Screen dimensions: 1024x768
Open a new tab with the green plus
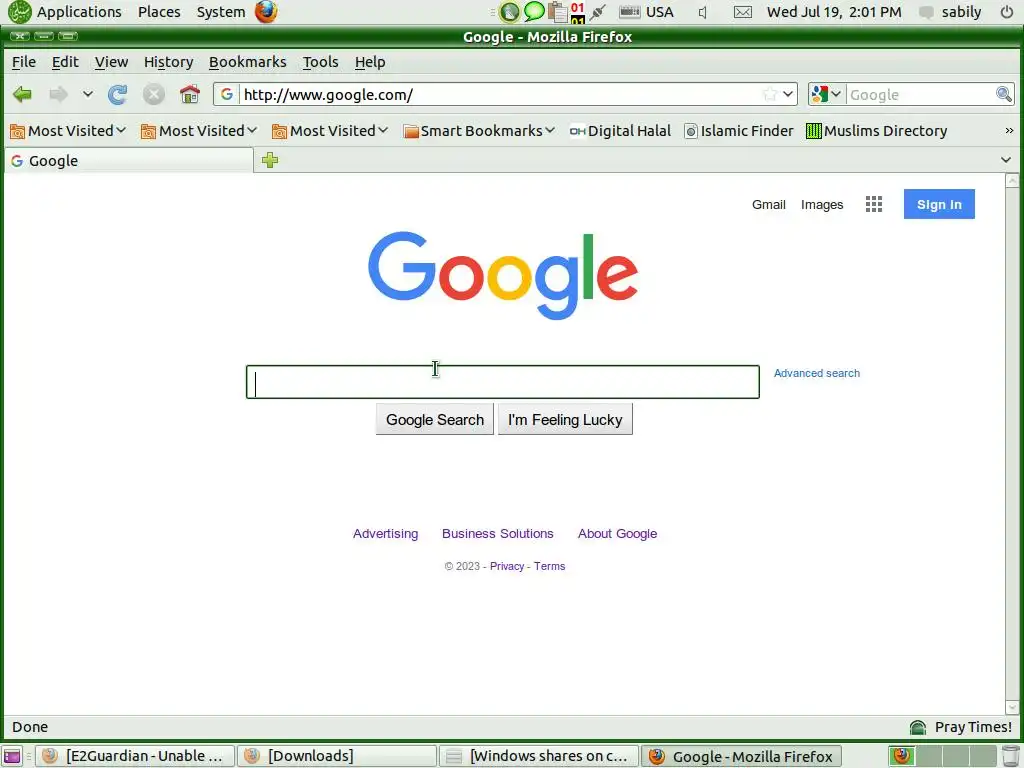coord(270,160)
